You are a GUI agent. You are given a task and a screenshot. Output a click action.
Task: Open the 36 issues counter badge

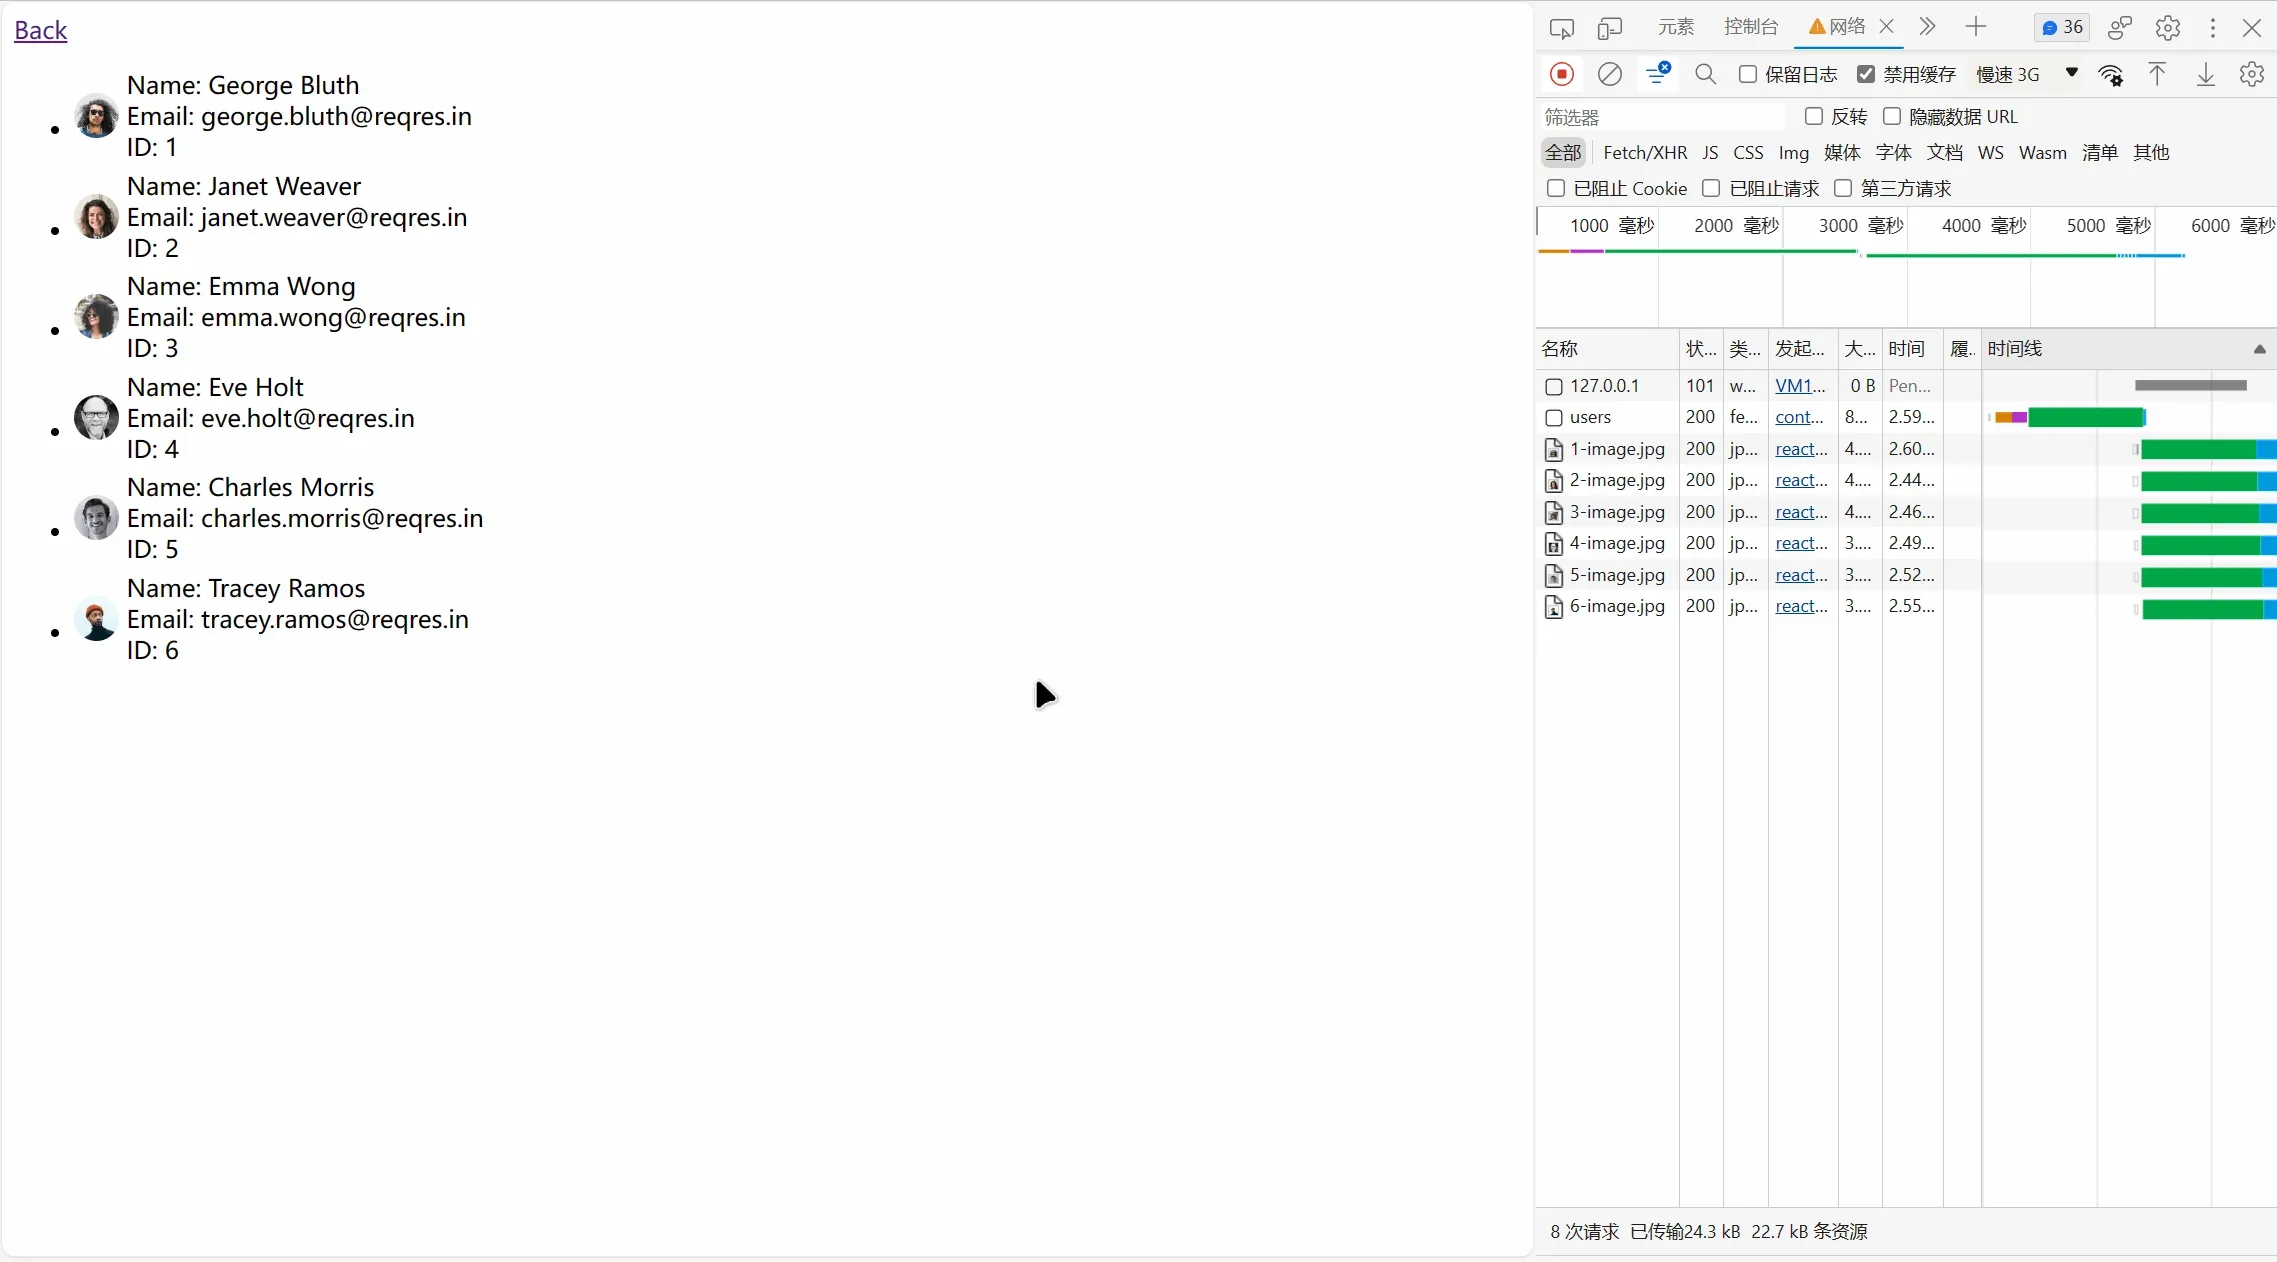pos(2062,28)
